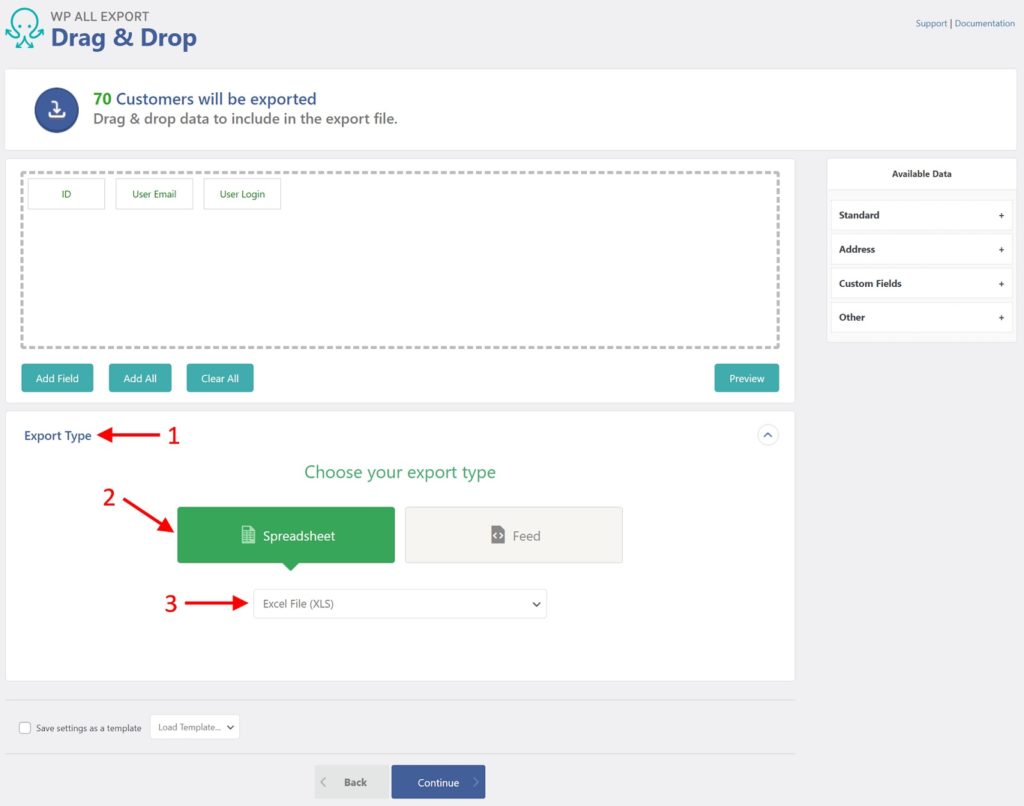Collapse the Export Type section with the chevron
Screen dimensions: 1024x806
click(x=768, y=434)
